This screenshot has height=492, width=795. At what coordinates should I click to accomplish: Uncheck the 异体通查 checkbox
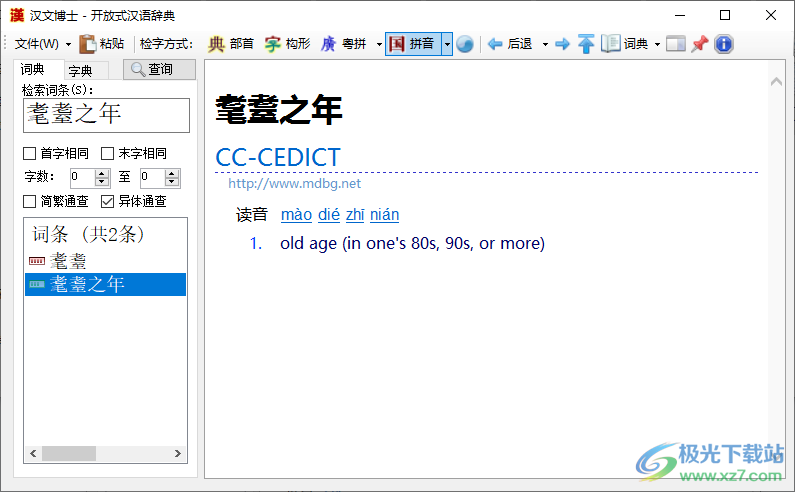[107, 201]
